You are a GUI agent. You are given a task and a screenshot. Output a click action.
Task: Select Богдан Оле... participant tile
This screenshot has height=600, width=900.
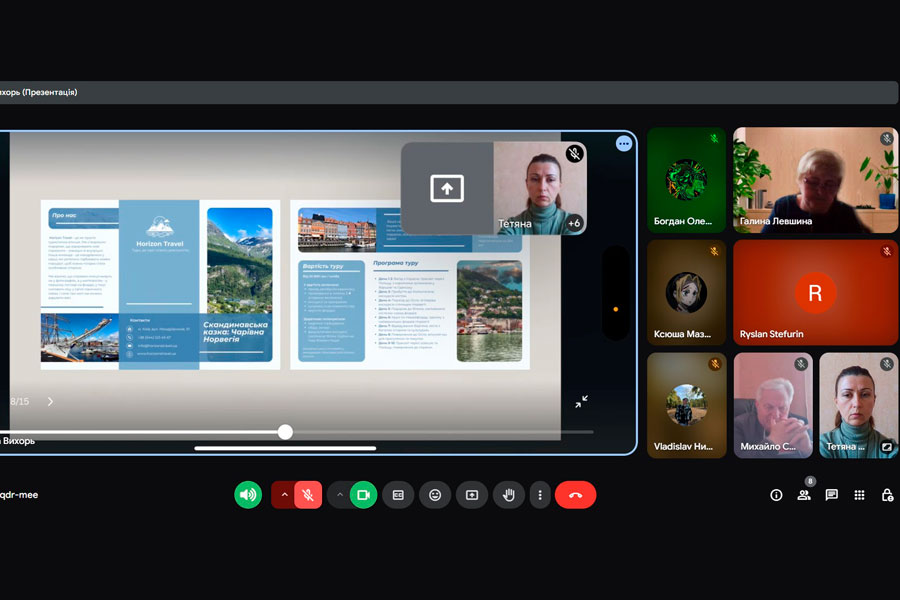[x=686, y=180]
